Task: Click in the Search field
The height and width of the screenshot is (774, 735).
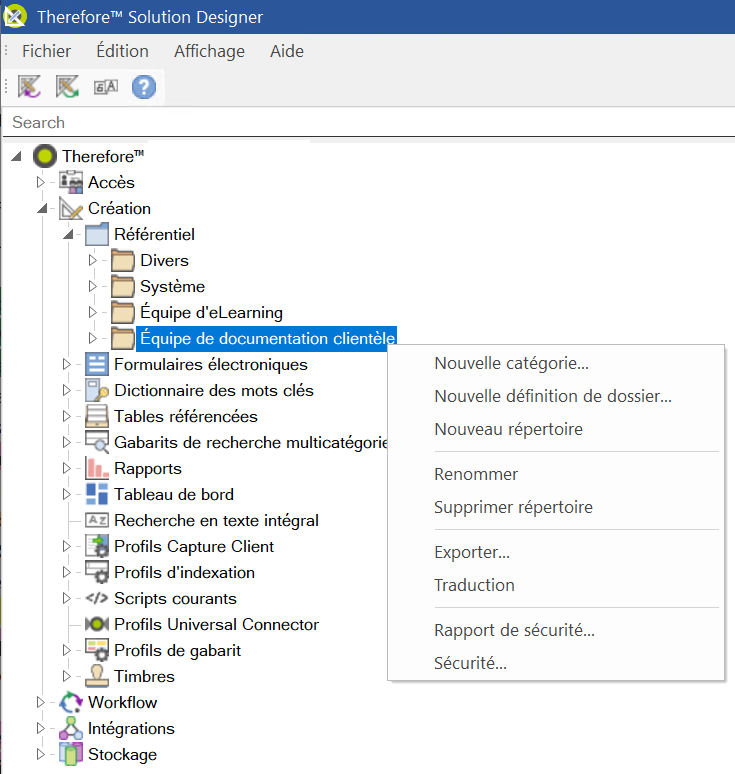Action: (x=368, y=122)
